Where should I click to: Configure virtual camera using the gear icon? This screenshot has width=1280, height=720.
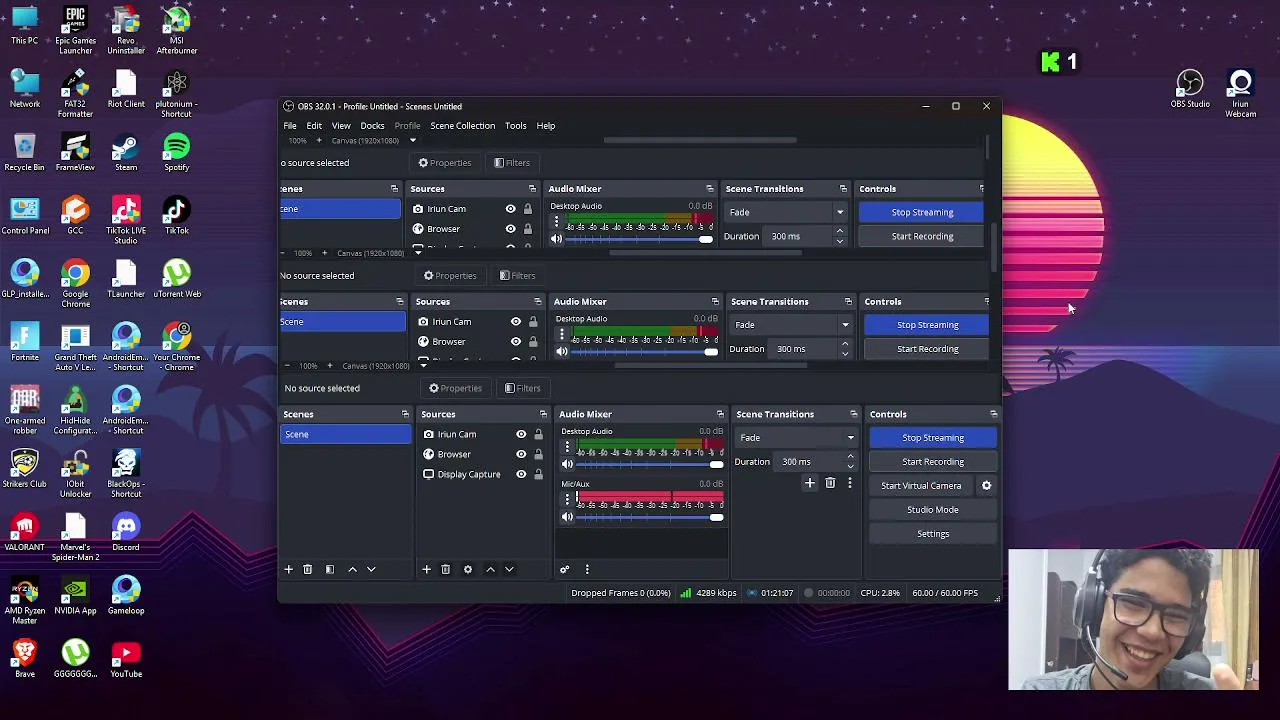tap(986, 485)
